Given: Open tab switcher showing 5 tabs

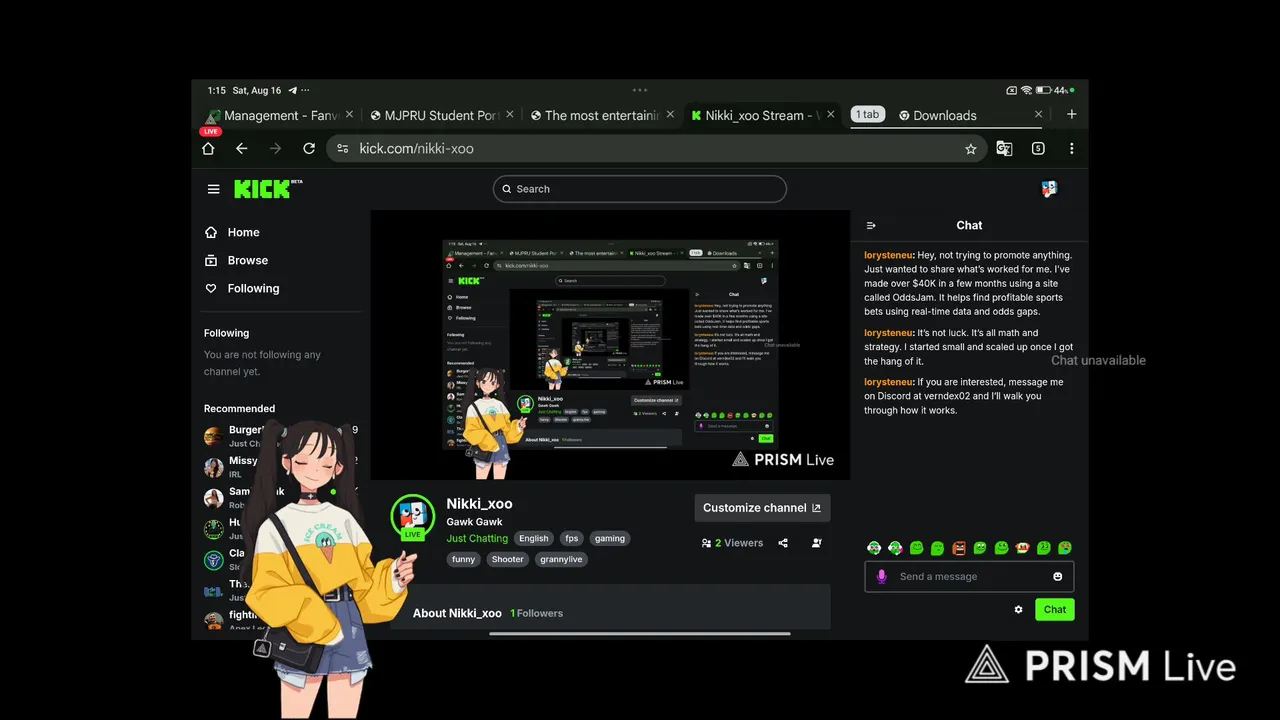Looking at the screenshot, I should pos(1038,148).
